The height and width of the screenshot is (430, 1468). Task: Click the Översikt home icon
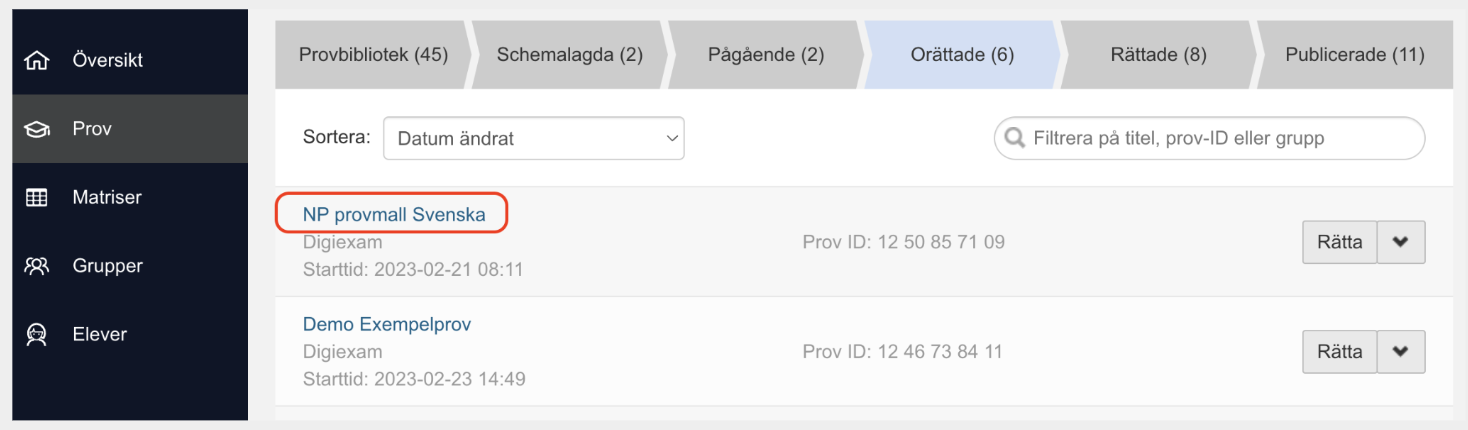pos(36,61)
